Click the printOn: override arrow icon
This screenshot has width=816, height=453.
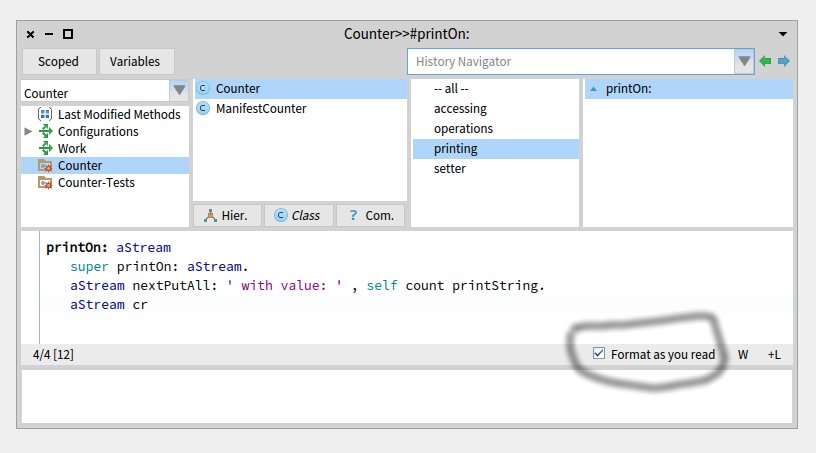pyautogui.click(x=594, y=89)
